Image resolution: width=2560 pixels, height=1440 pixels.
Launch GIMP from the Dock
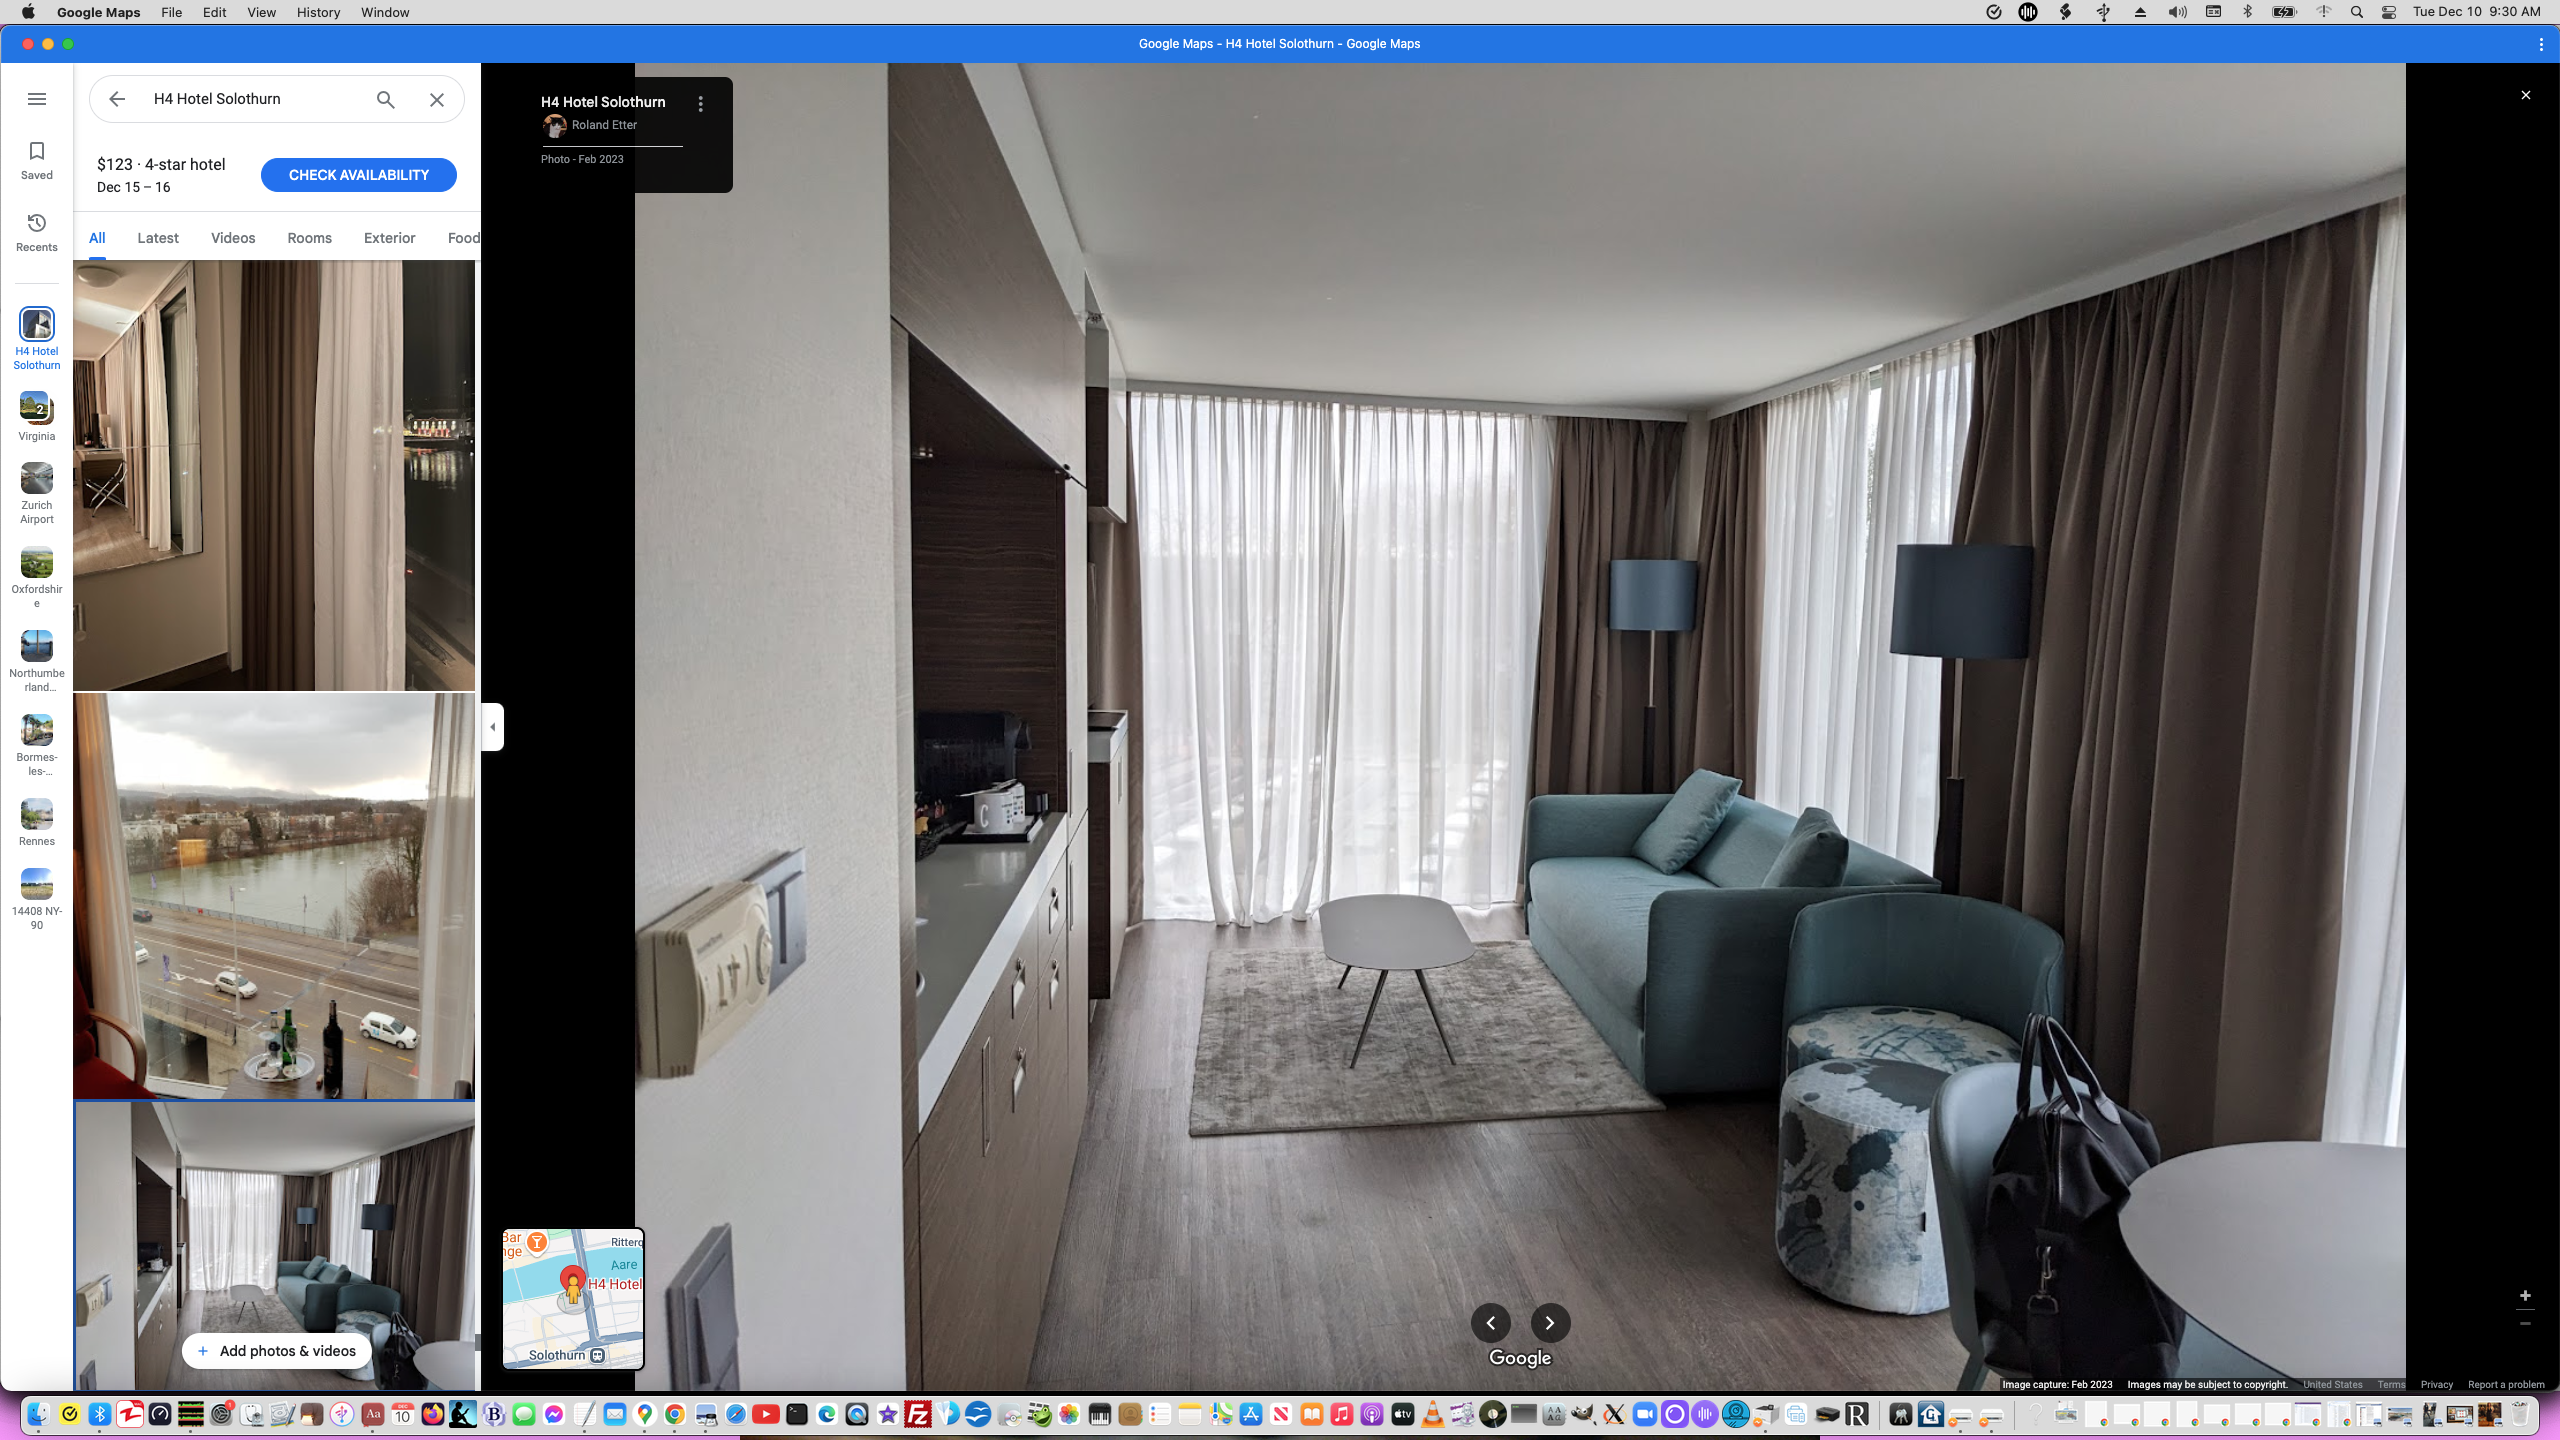(1582, 1415)
